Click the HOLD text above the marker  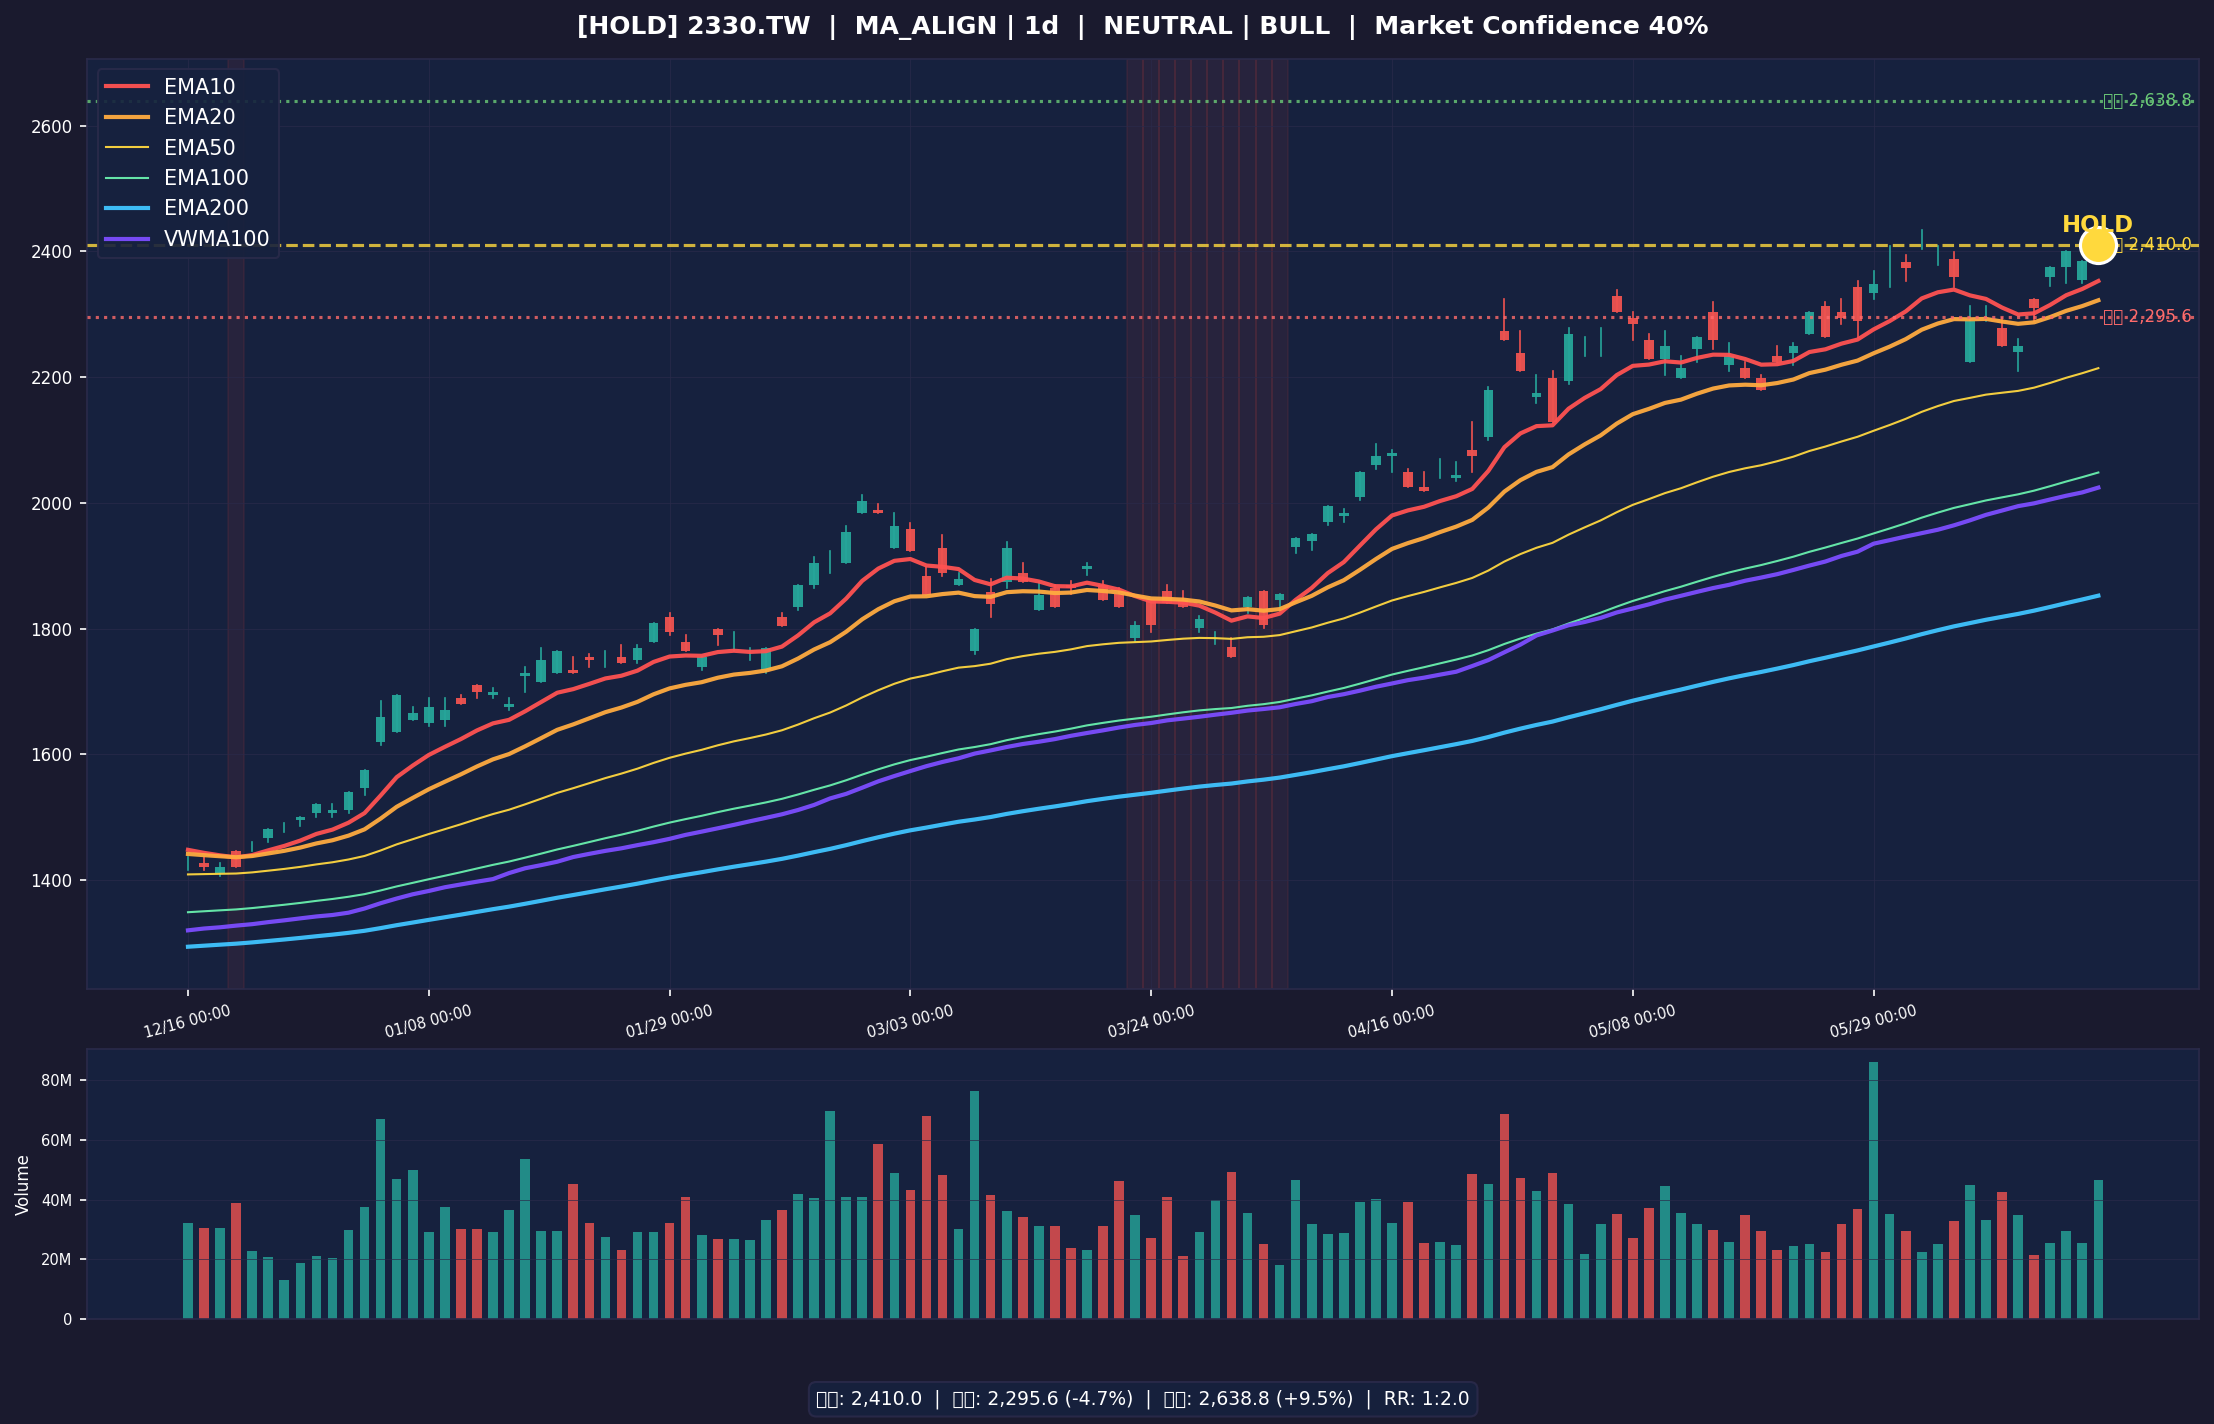(2097, 225)
